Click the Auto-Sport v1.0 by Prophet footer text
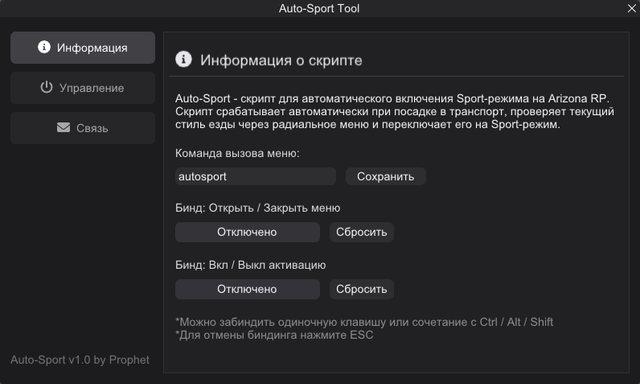The width and height of the screenshot is (640, 384). point(80,360)
